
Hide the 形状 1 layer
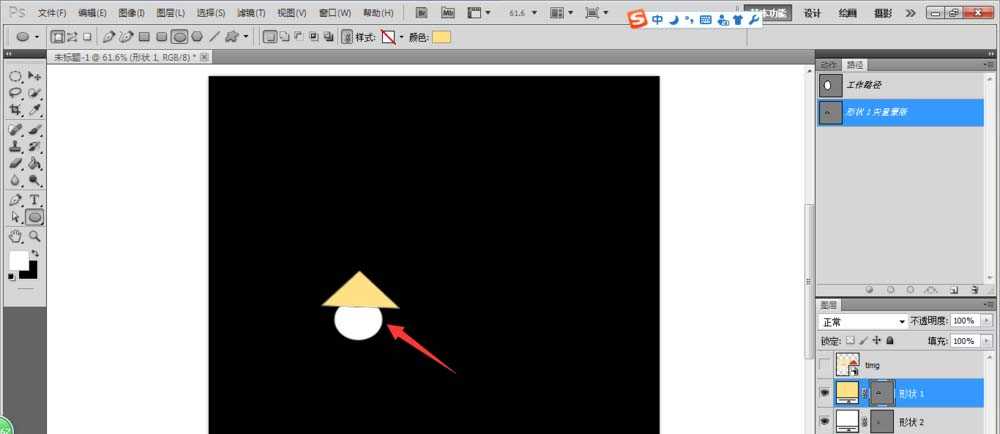click(x=825, y=393)
